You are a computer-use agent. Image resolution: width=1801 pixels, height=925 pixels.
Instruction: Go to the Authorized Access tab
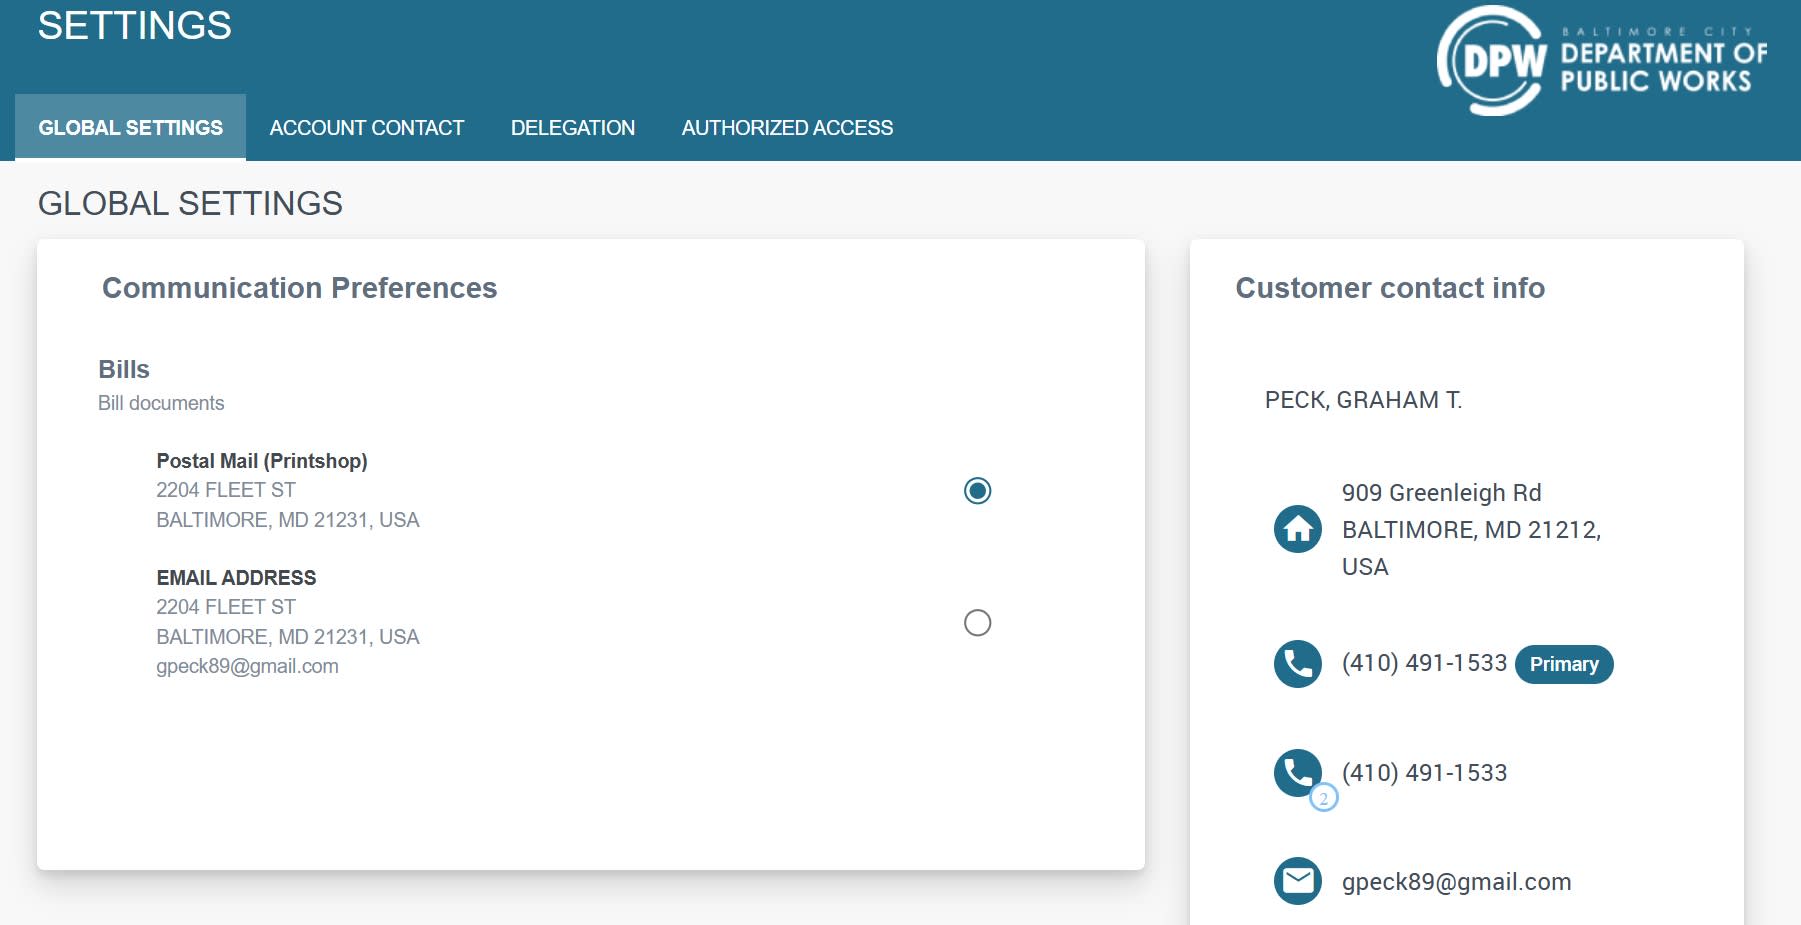(788, 128)
